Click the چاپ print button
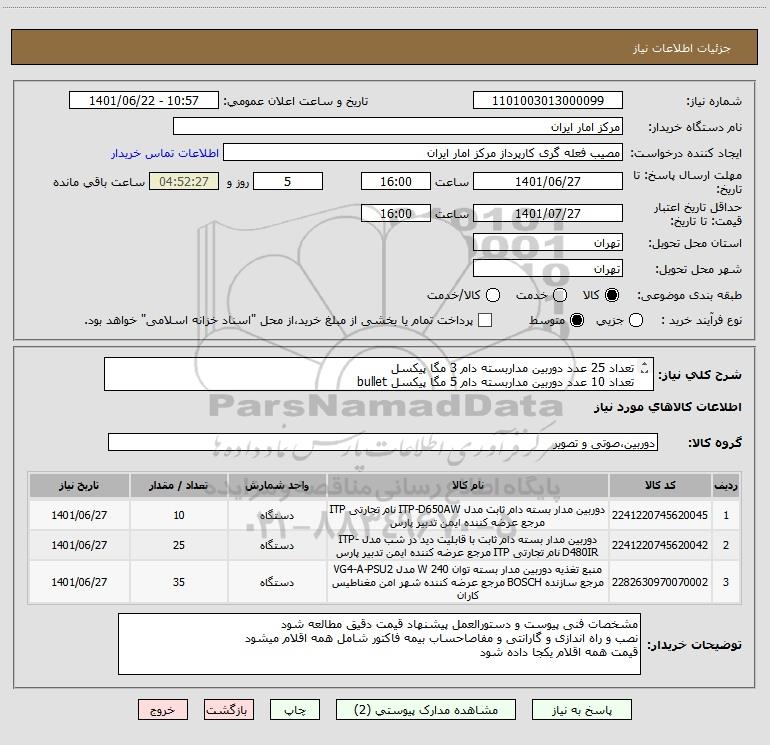770x745 pixels. [295, 710]
